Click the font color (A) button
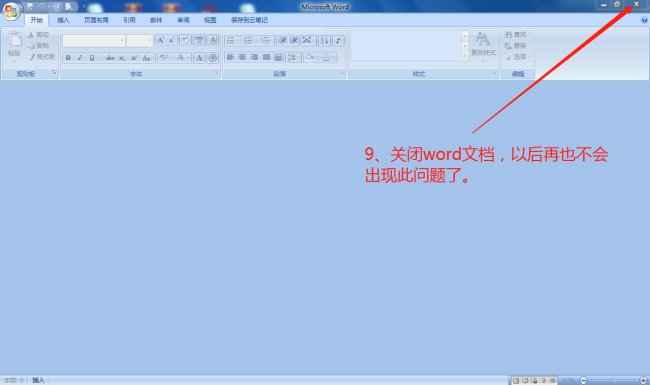The width and height of the screenshot is (650, 385). 180,58
